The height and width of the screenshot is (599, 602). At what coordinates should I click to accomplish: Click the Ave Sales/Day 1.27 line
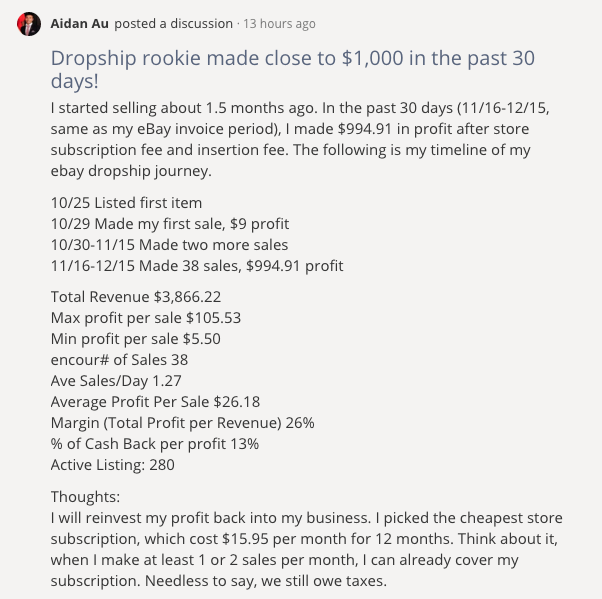pos(116,381)
